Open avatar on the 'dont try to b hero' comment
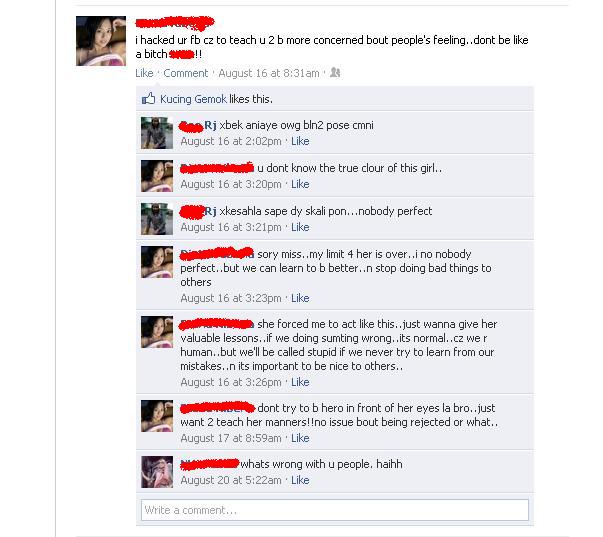 point(157,416)
